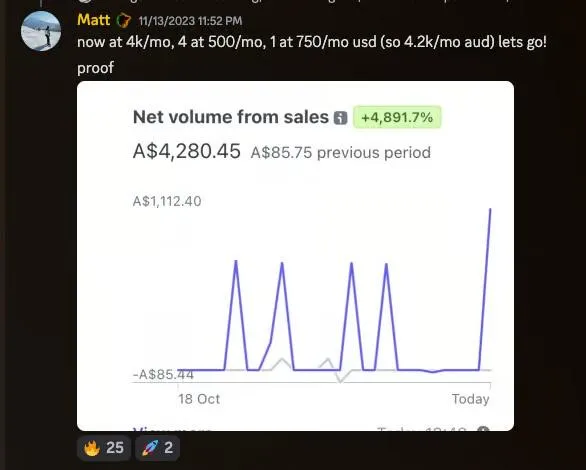Open the Stripe chart image attachment
The image size is (586, 470).
coord(295,256)
